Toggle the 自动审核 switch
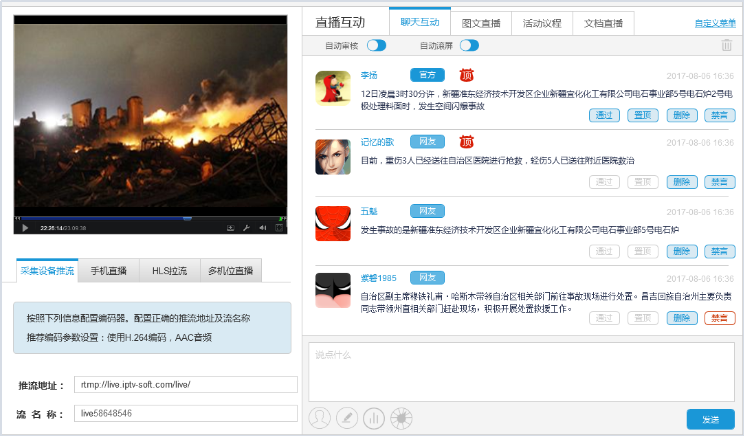Viewport: 744px width, 436px height. click(376, 45)
